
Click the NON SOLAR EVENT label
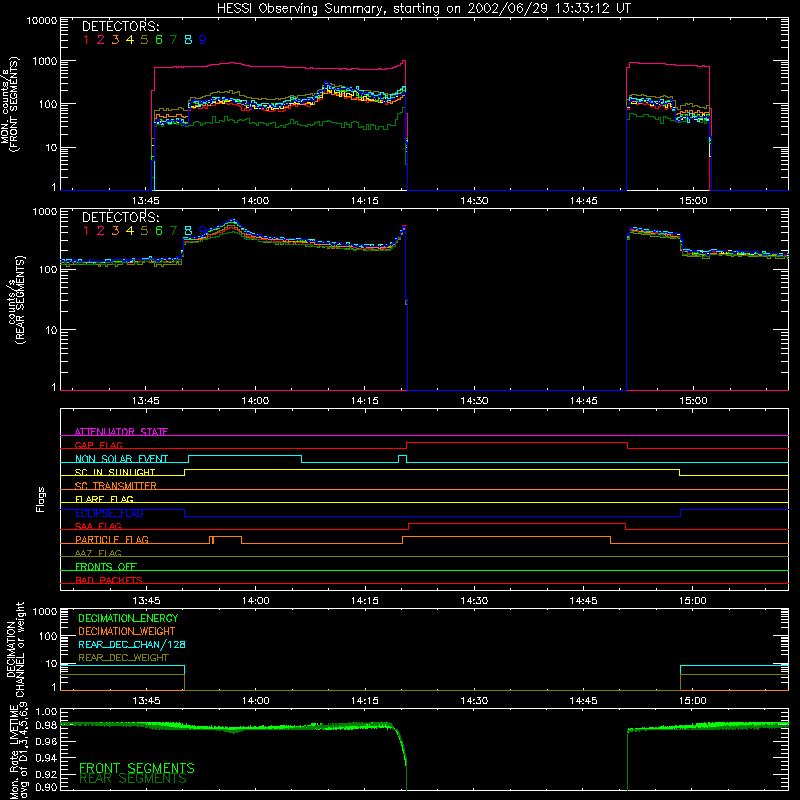tap(121, 459)
